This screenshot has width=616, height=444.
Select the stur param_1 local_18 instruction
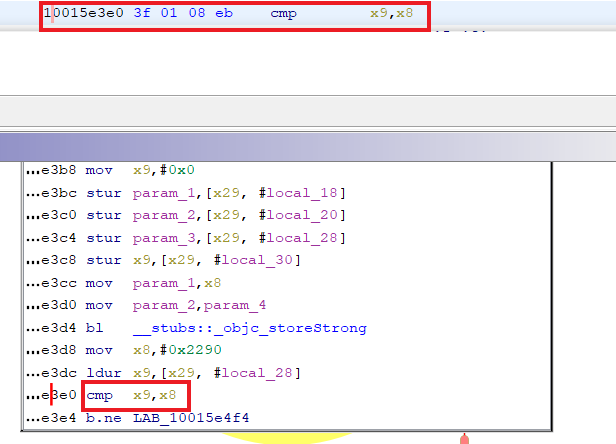[x=185, y=193]
